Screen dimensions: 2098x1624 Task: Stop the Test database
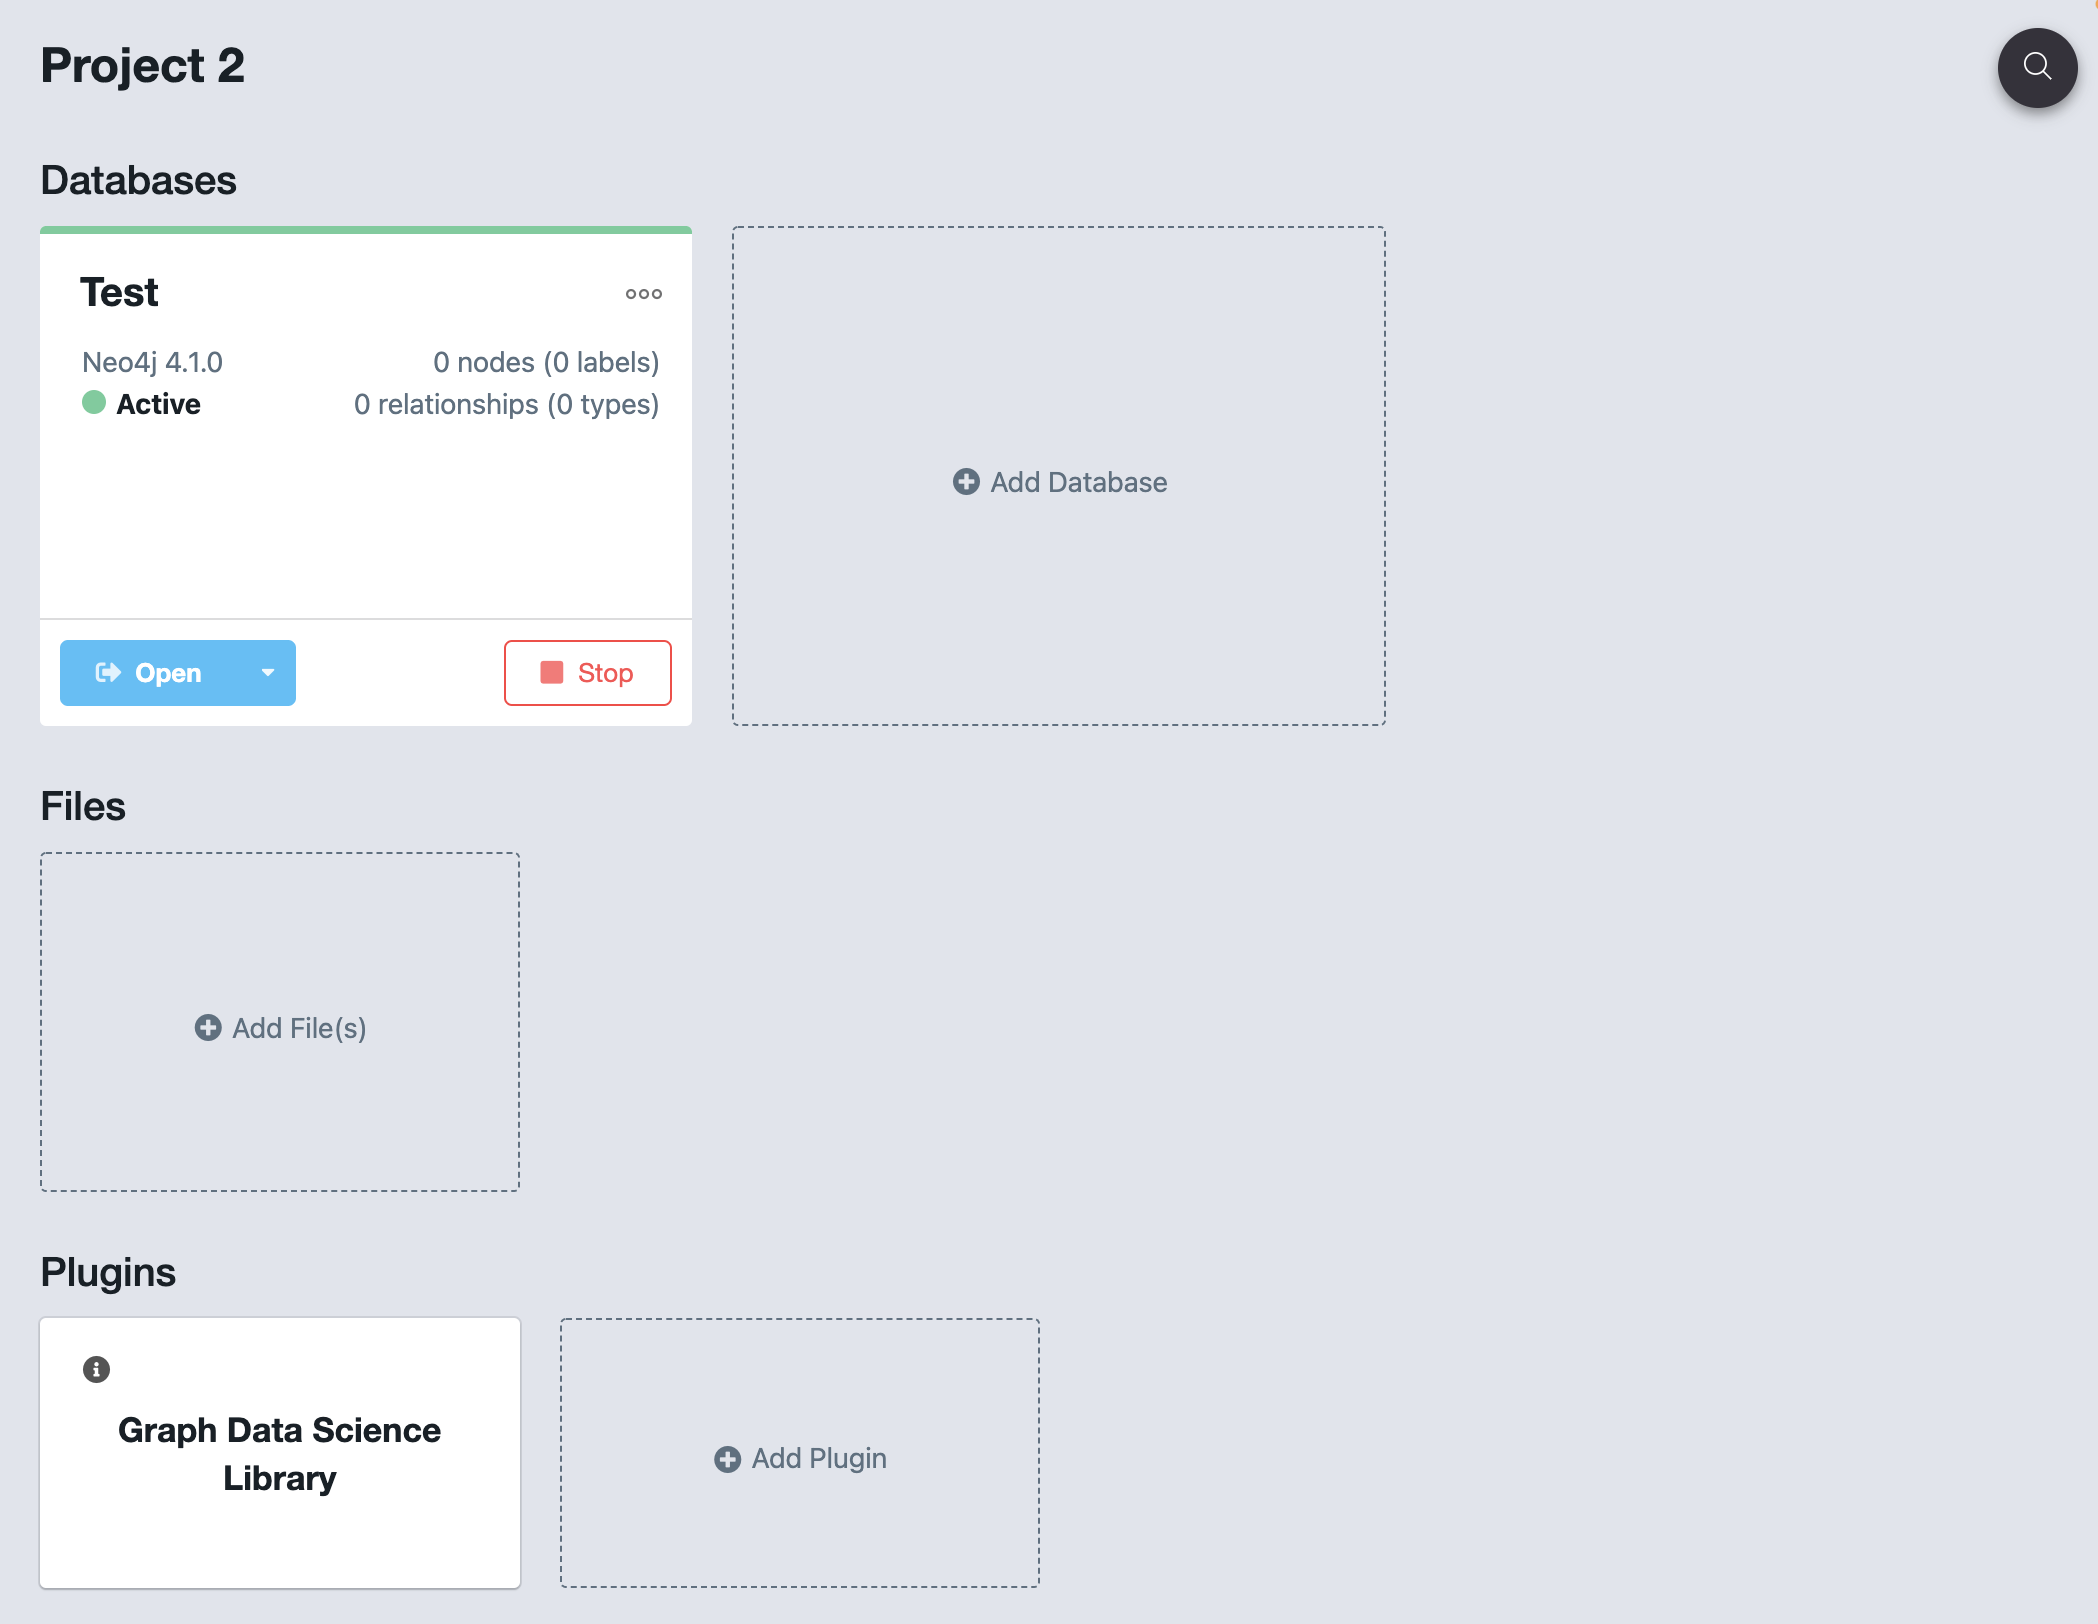pos(588,673)
